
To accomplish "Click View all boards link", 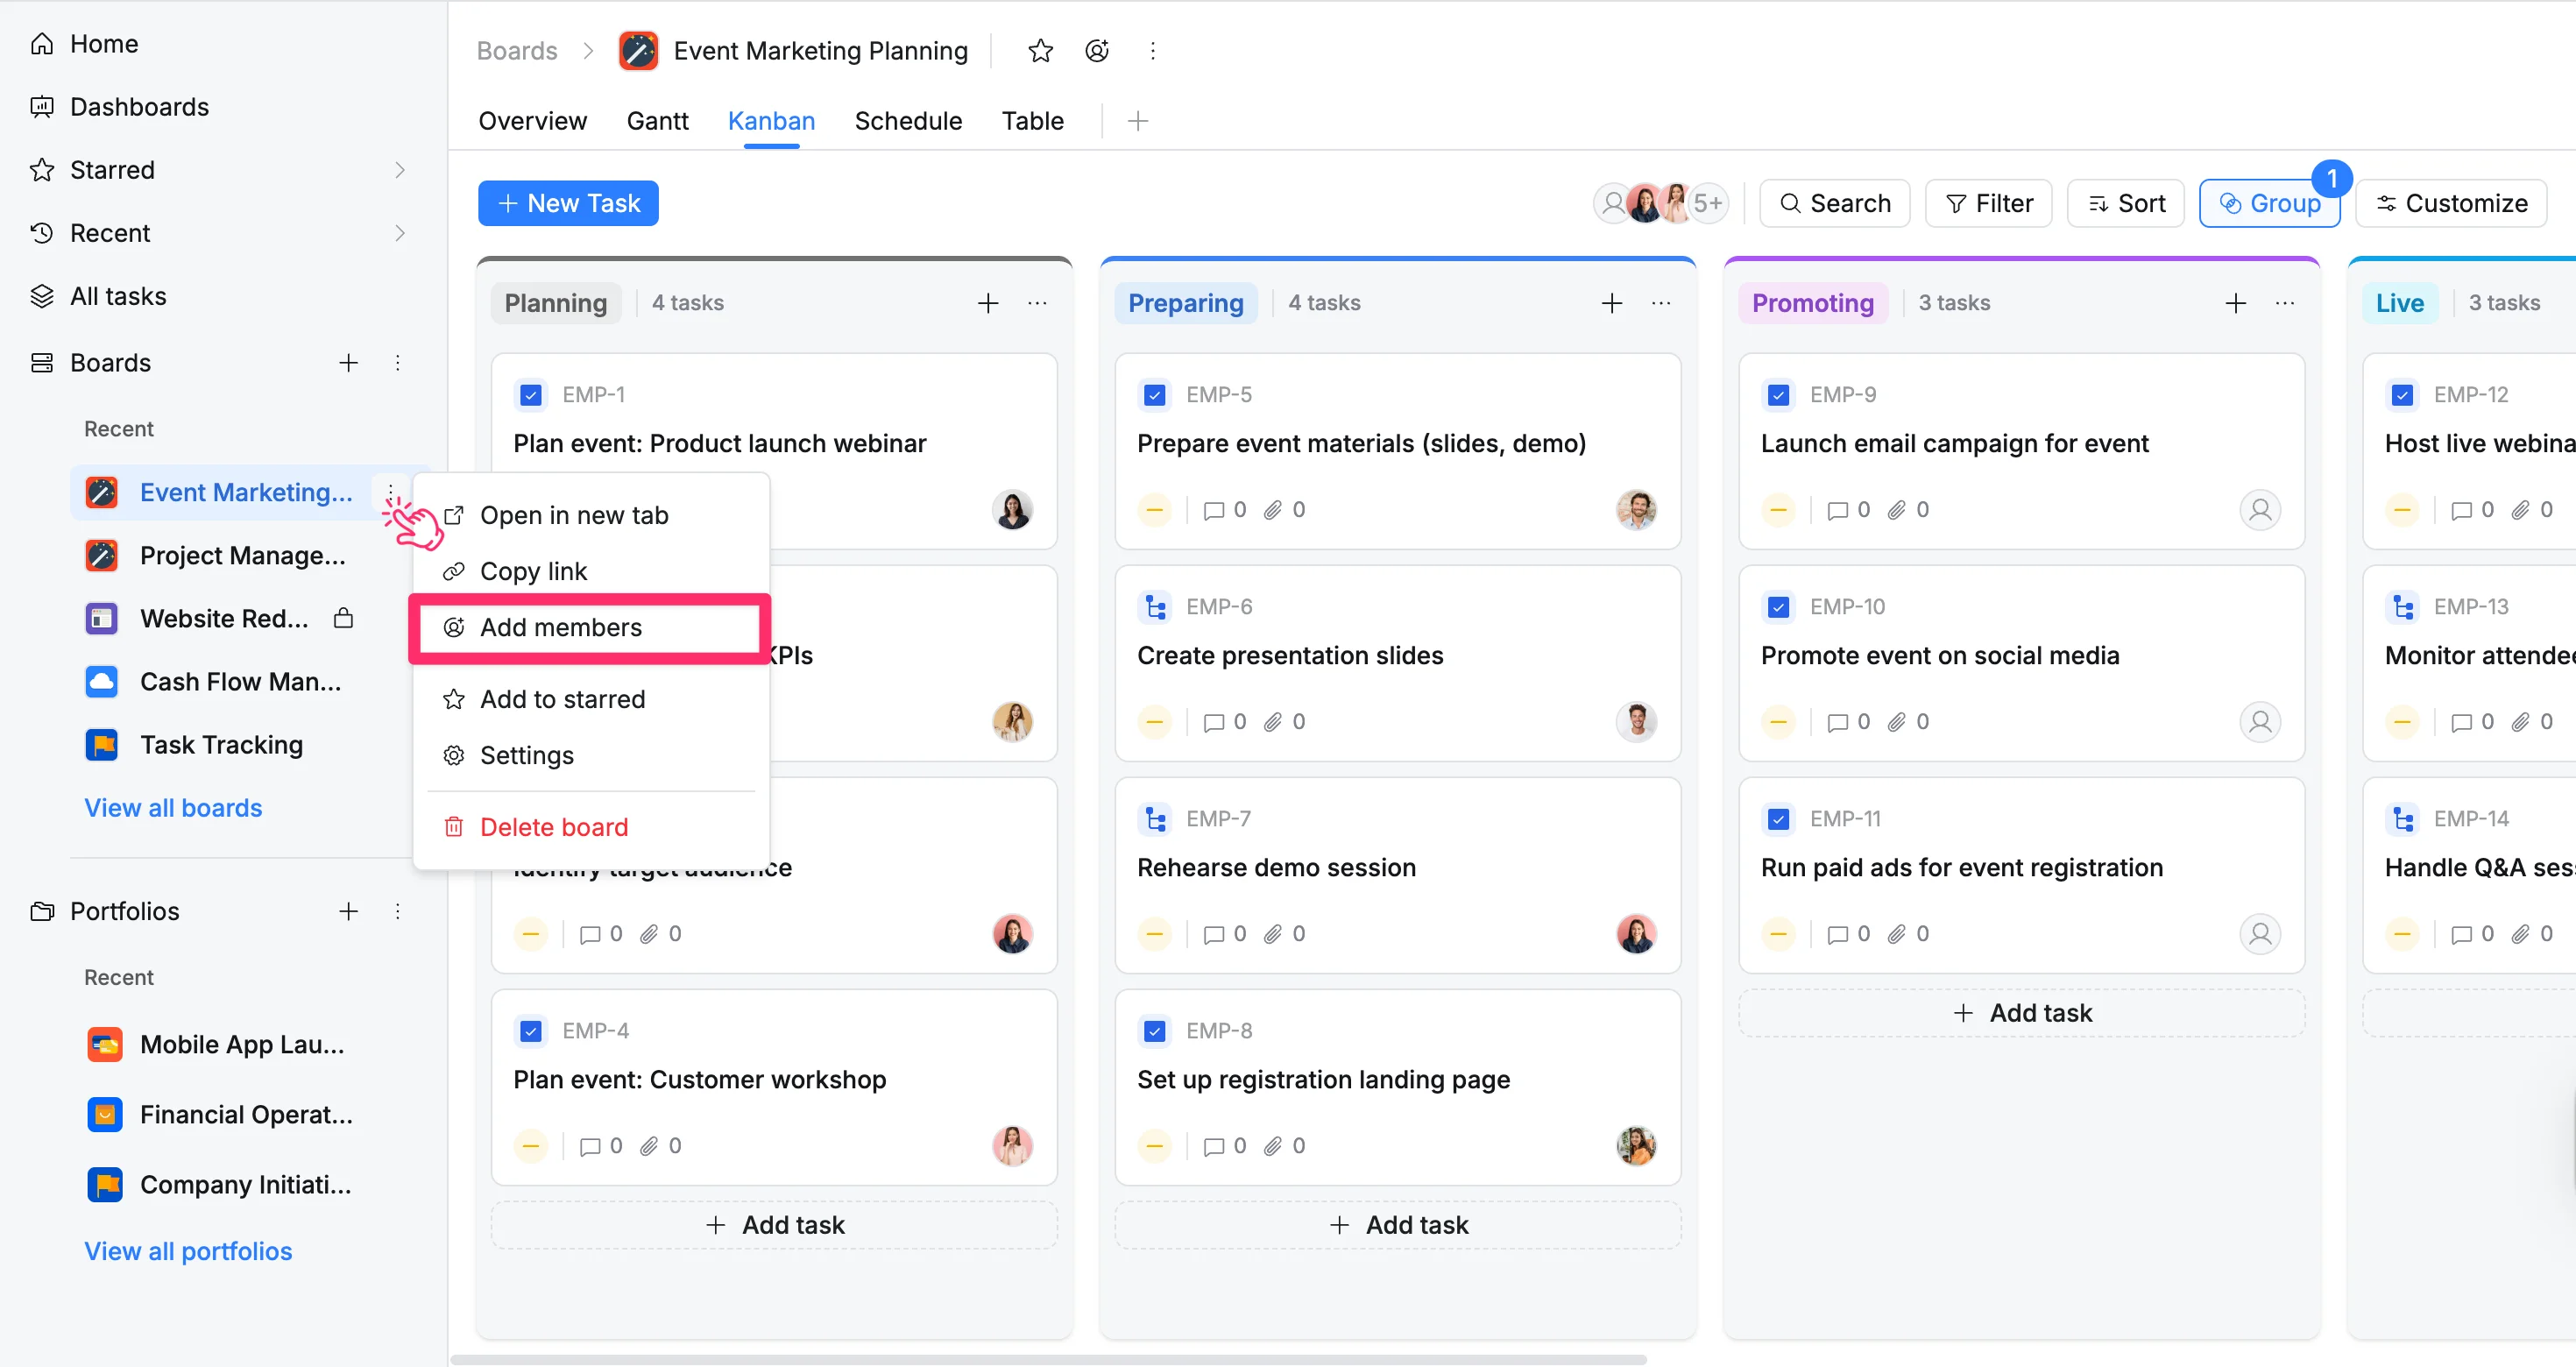I will (x=173, y=808).
